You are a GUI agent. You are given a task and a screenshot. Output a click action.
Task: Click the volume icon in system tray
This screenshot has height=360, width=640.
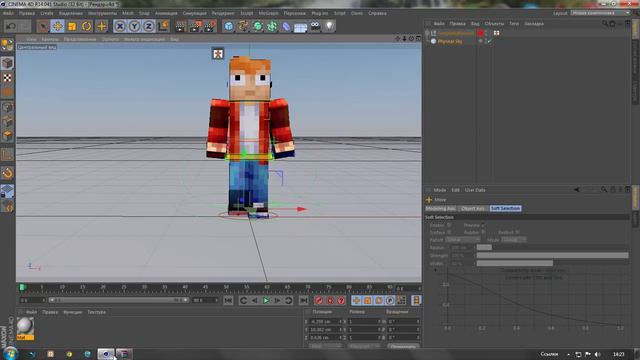(598, 354)
